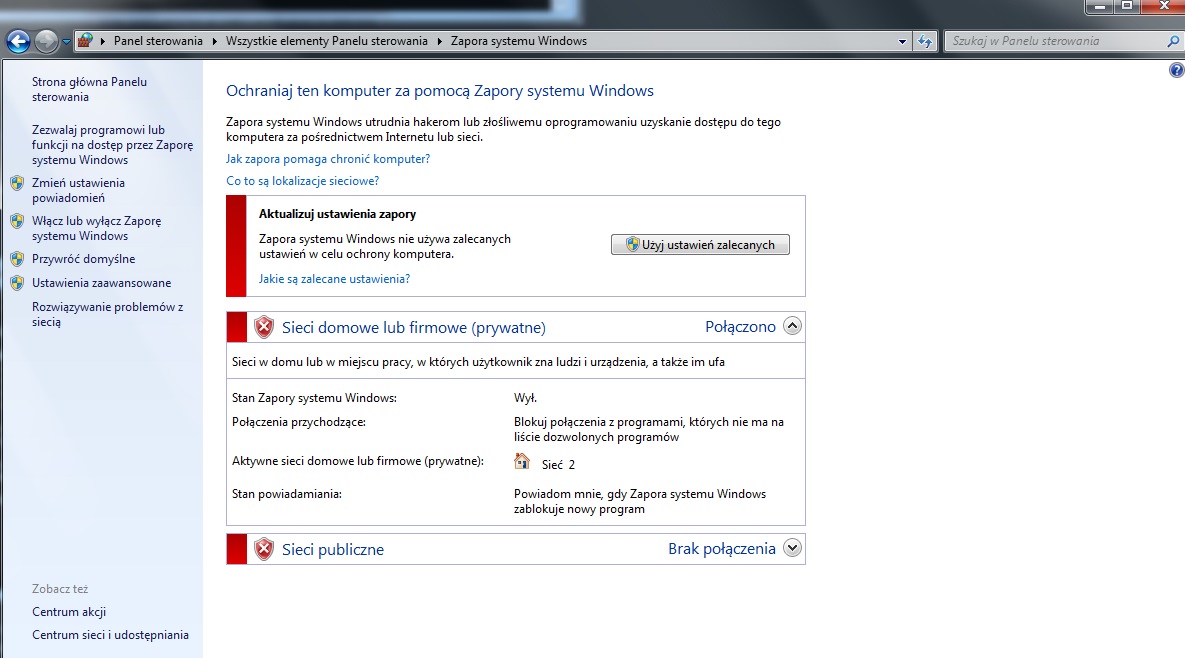1185x658 pixels.
Task: Open 'Zmień ustawienia powiadomień'
Action: (x=78, y=190)
